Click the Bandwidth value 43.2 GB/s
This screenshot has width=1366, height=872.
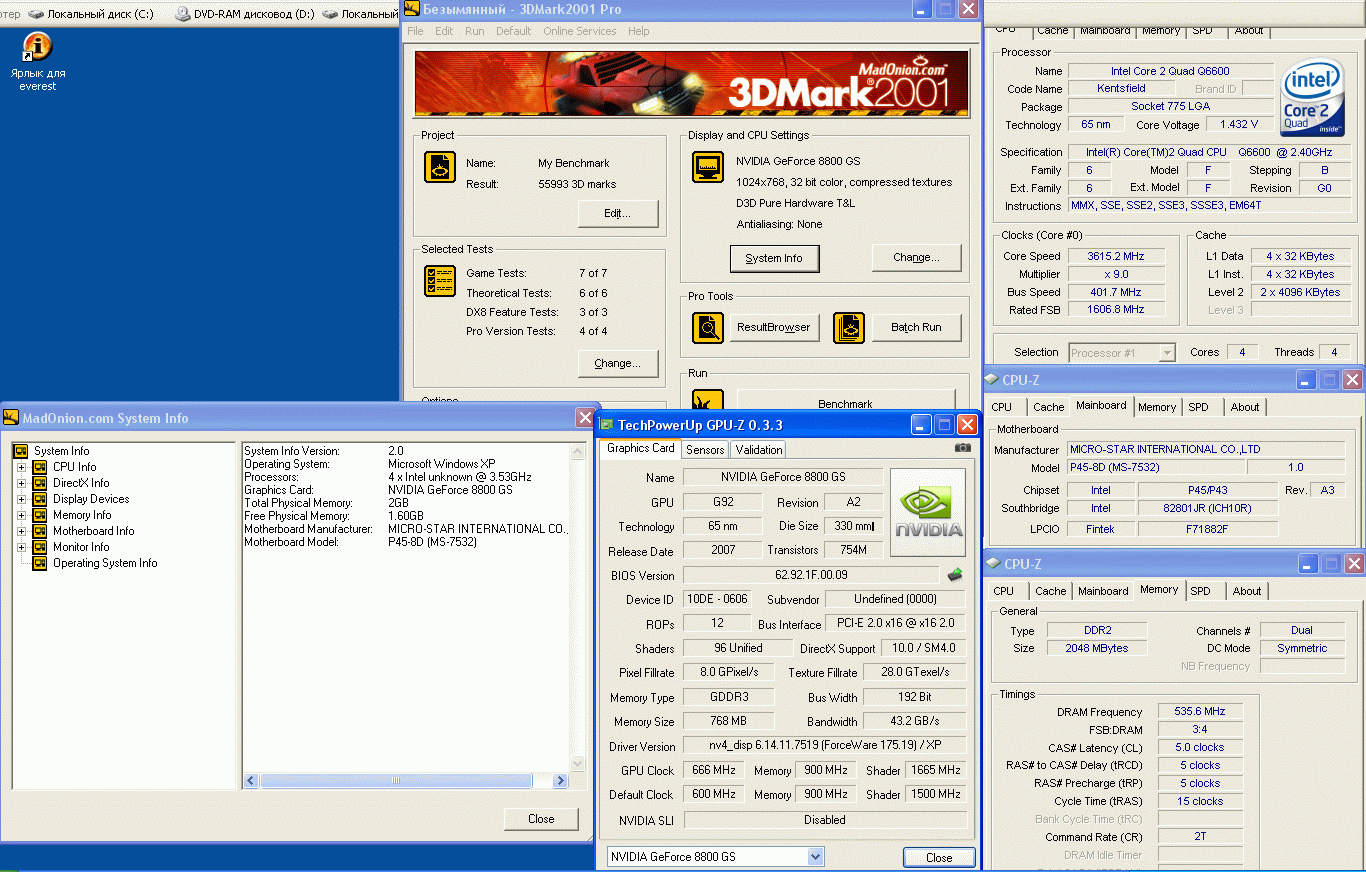(x=915, y=721)
